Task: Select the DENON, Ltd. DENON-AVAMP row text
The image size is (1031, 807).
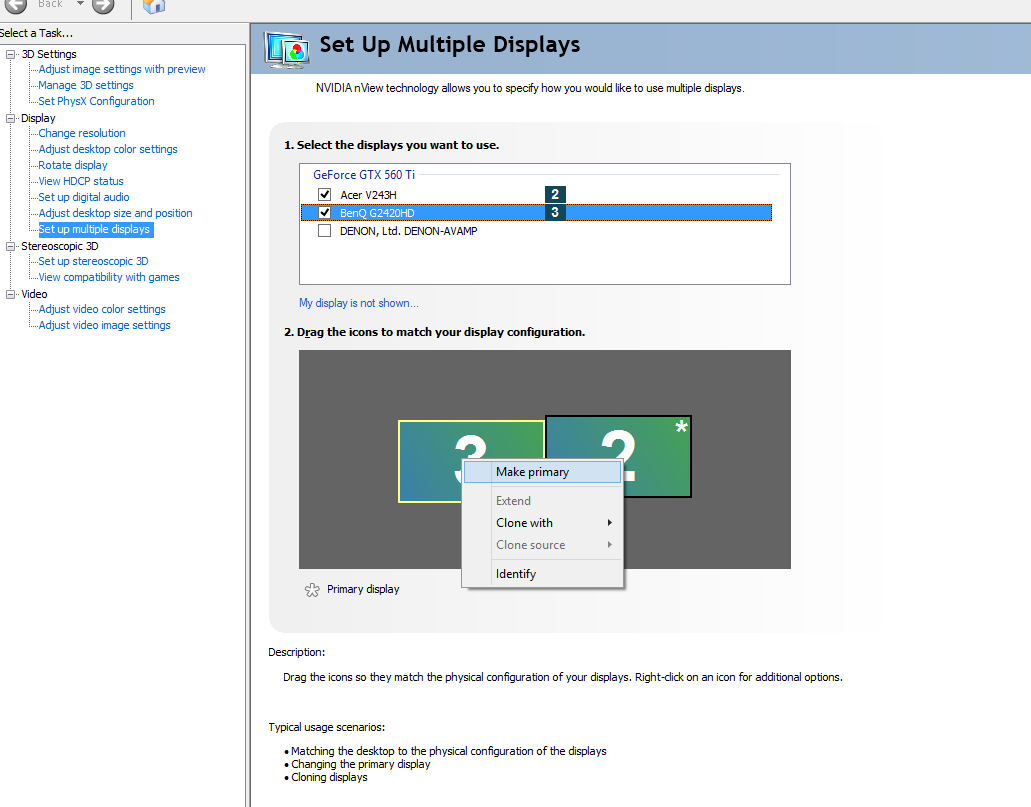Action: [408, 231]
